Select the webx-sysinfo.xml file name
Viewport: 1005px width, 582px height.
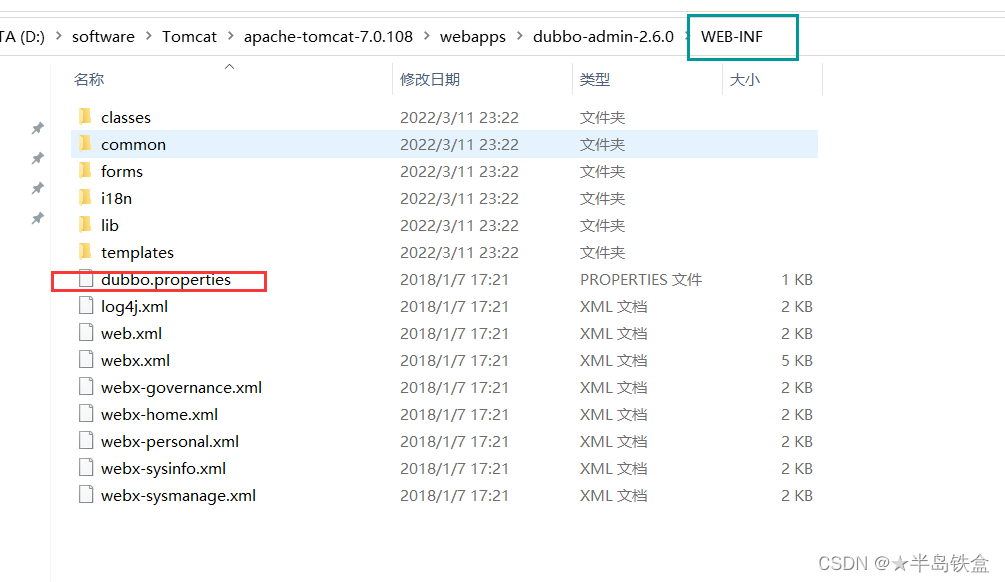[x=163, y=468]
